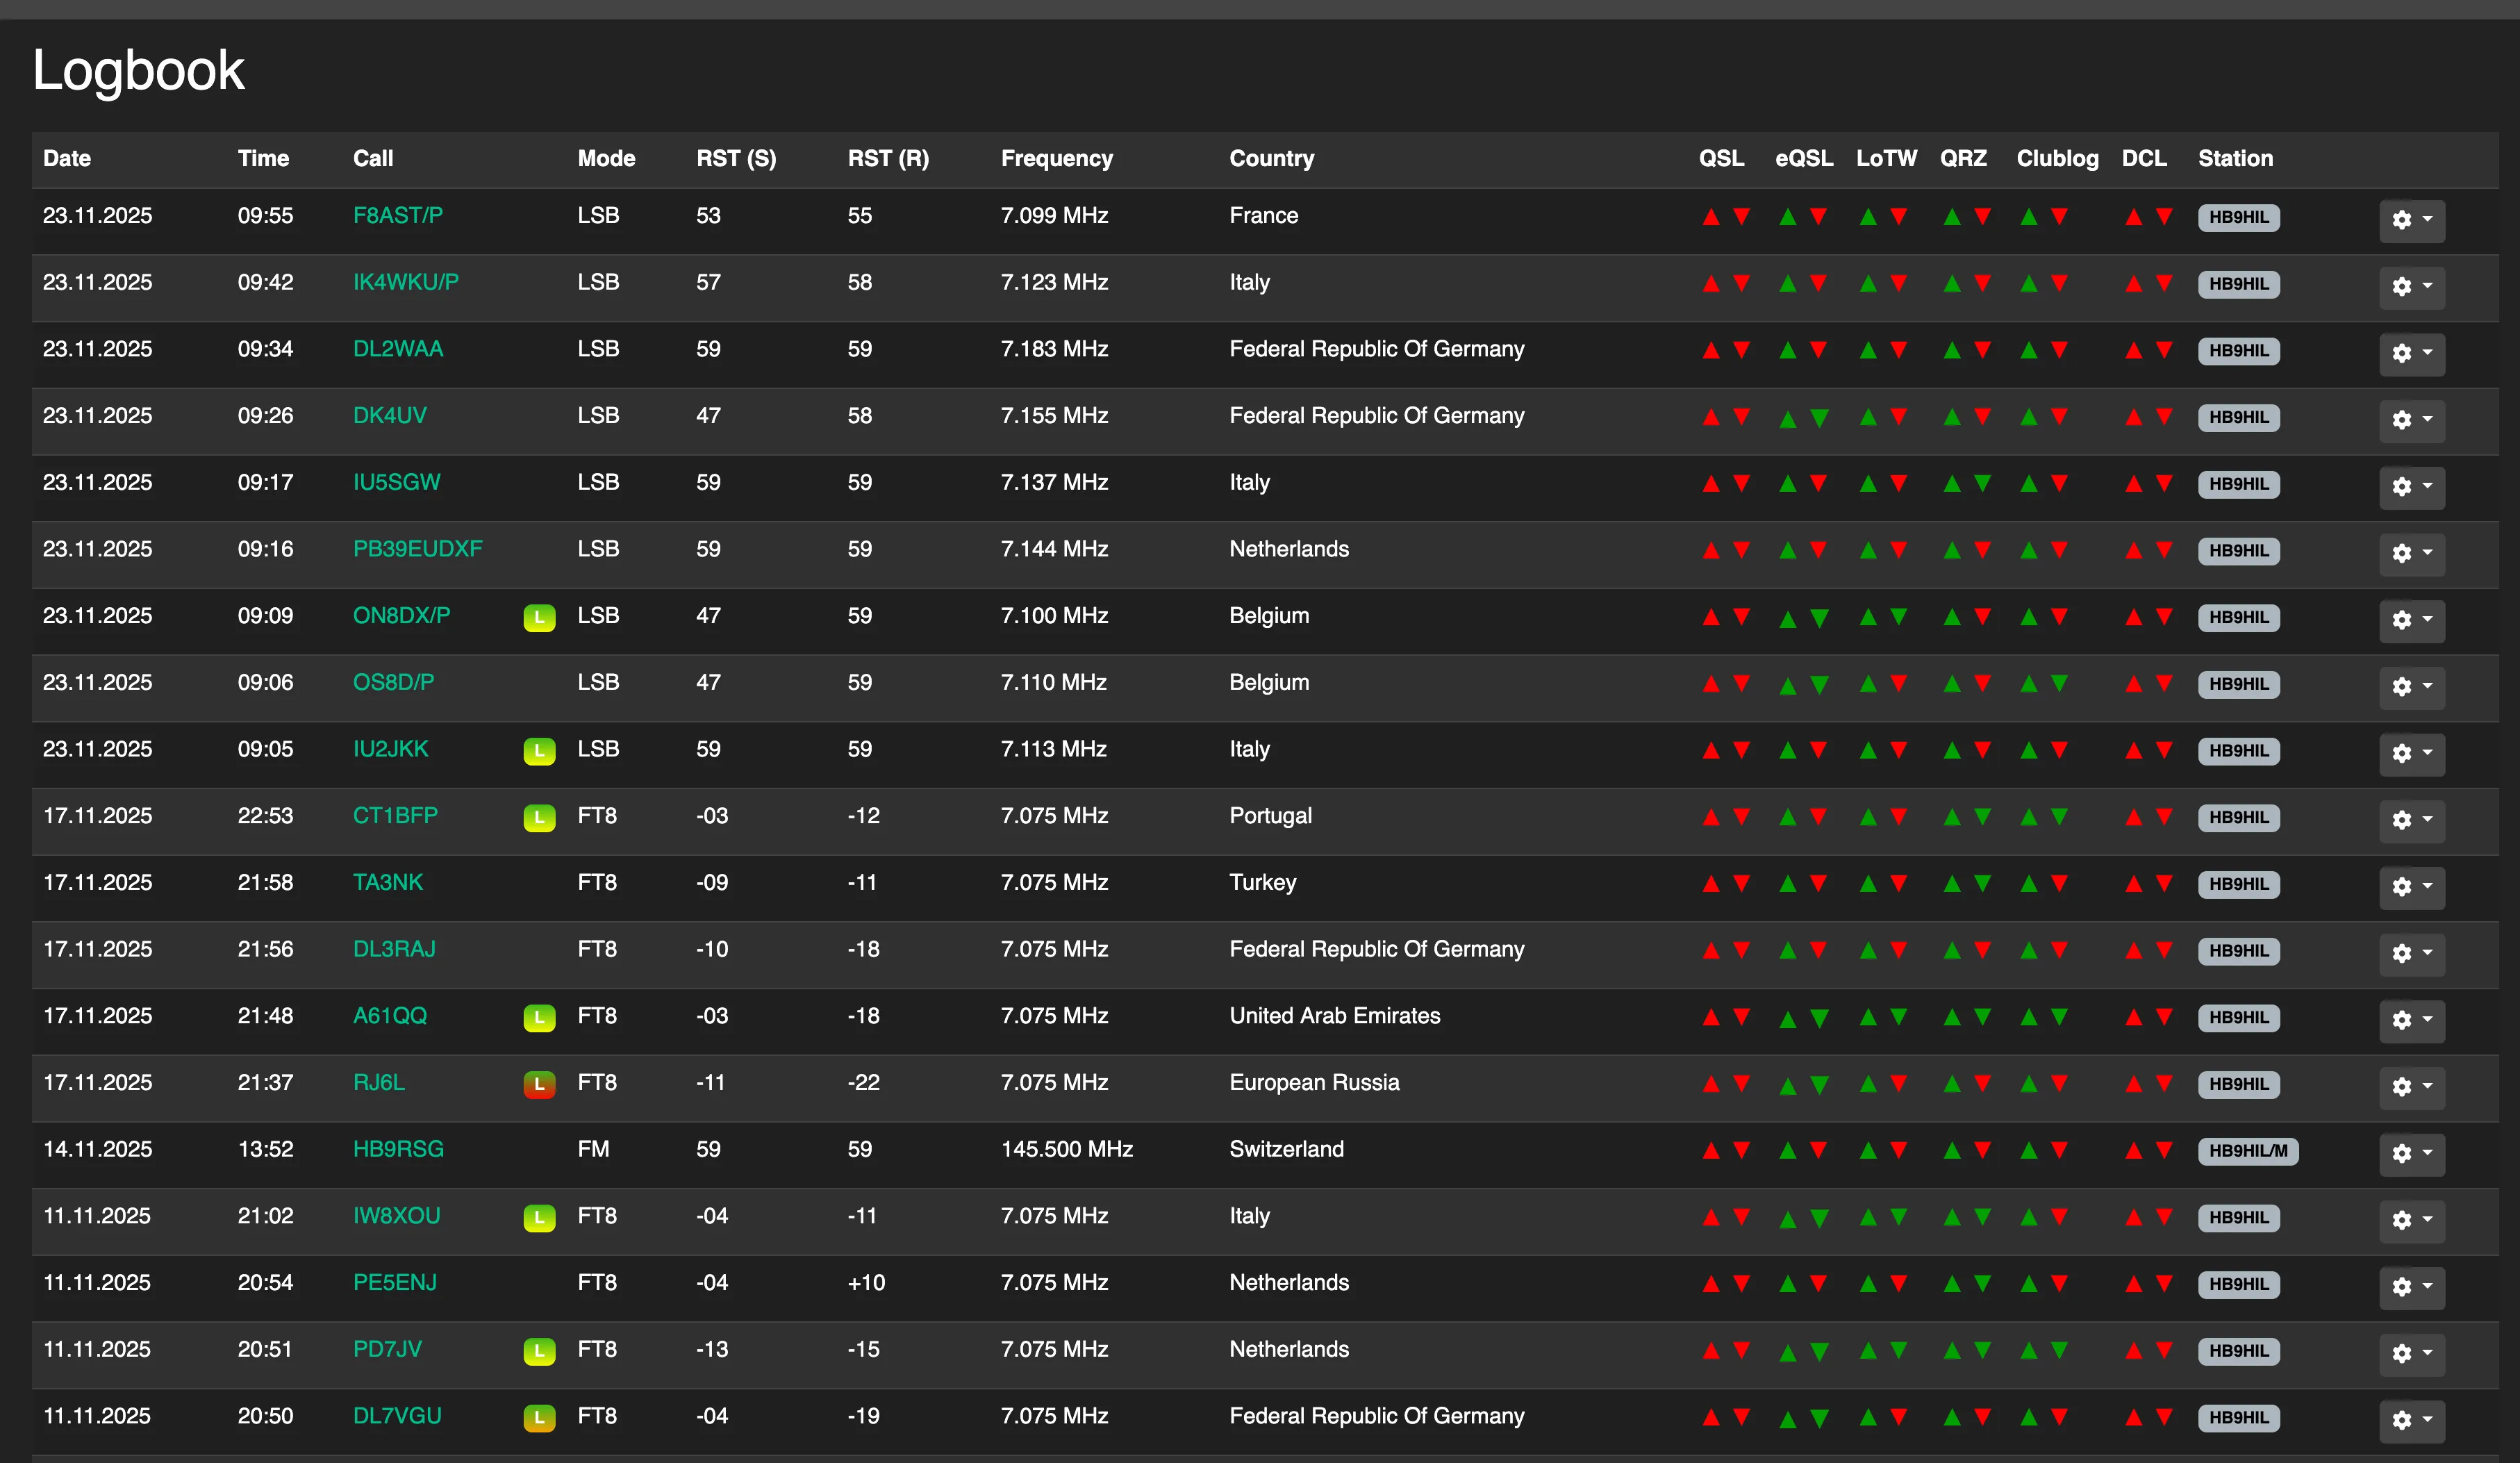Click the DCL up arrow on PE5ENJ row
The image size is (2520, 1463).
[2133, 1283]
